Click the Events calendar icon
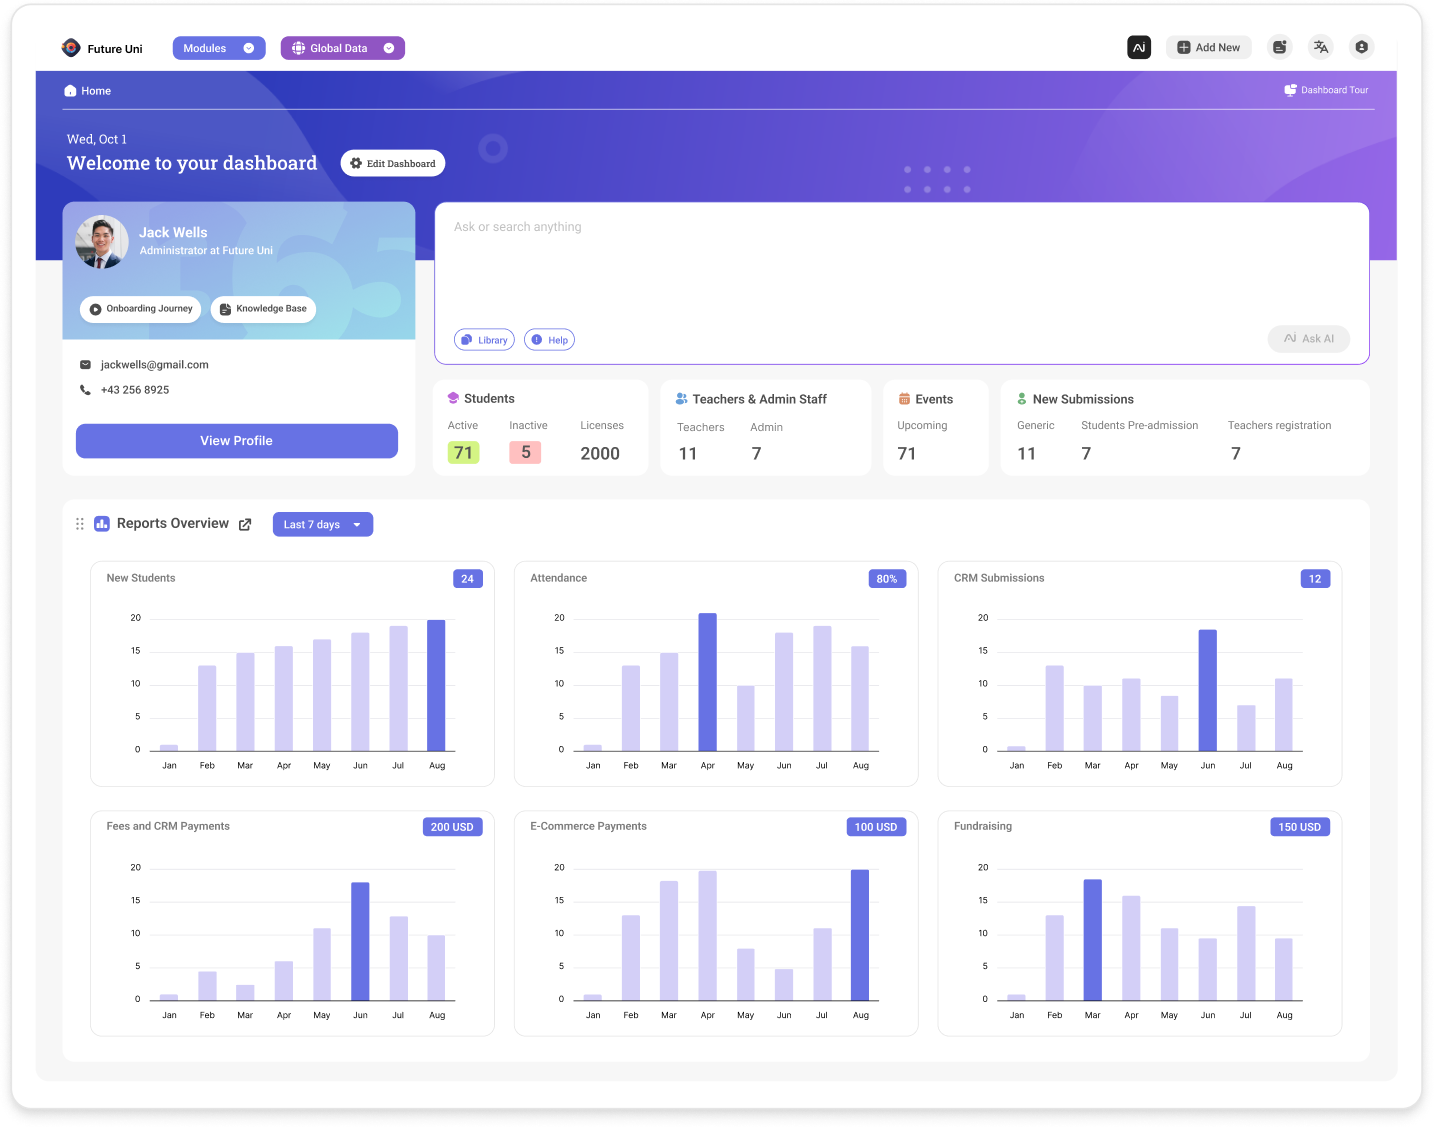The width and height of the screenshot is (1434, 1127). tap(904, 399)
